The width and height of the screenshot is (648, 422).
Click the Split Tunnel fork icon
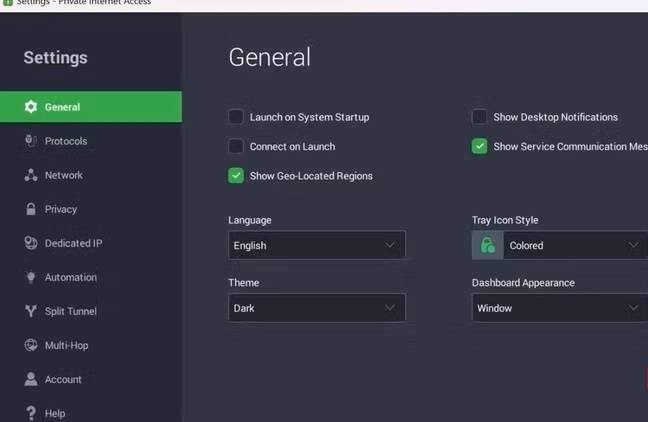coord(31,311)
